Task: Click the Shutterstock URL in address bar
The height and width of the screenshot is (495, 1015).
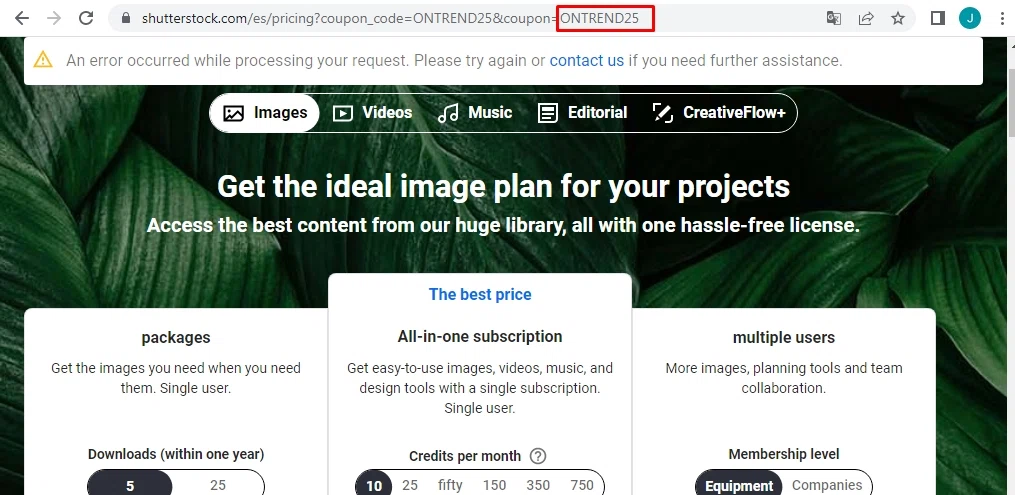Action: click(390, 18)
